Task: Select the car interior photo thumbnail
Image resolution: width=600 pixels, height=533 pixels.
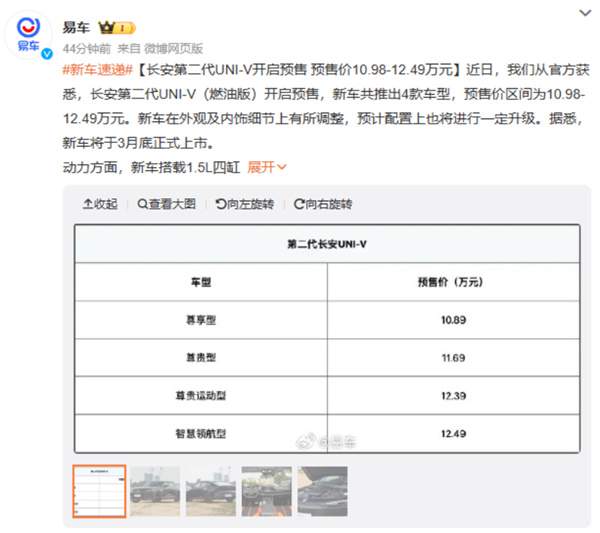Action: [267, 491]
